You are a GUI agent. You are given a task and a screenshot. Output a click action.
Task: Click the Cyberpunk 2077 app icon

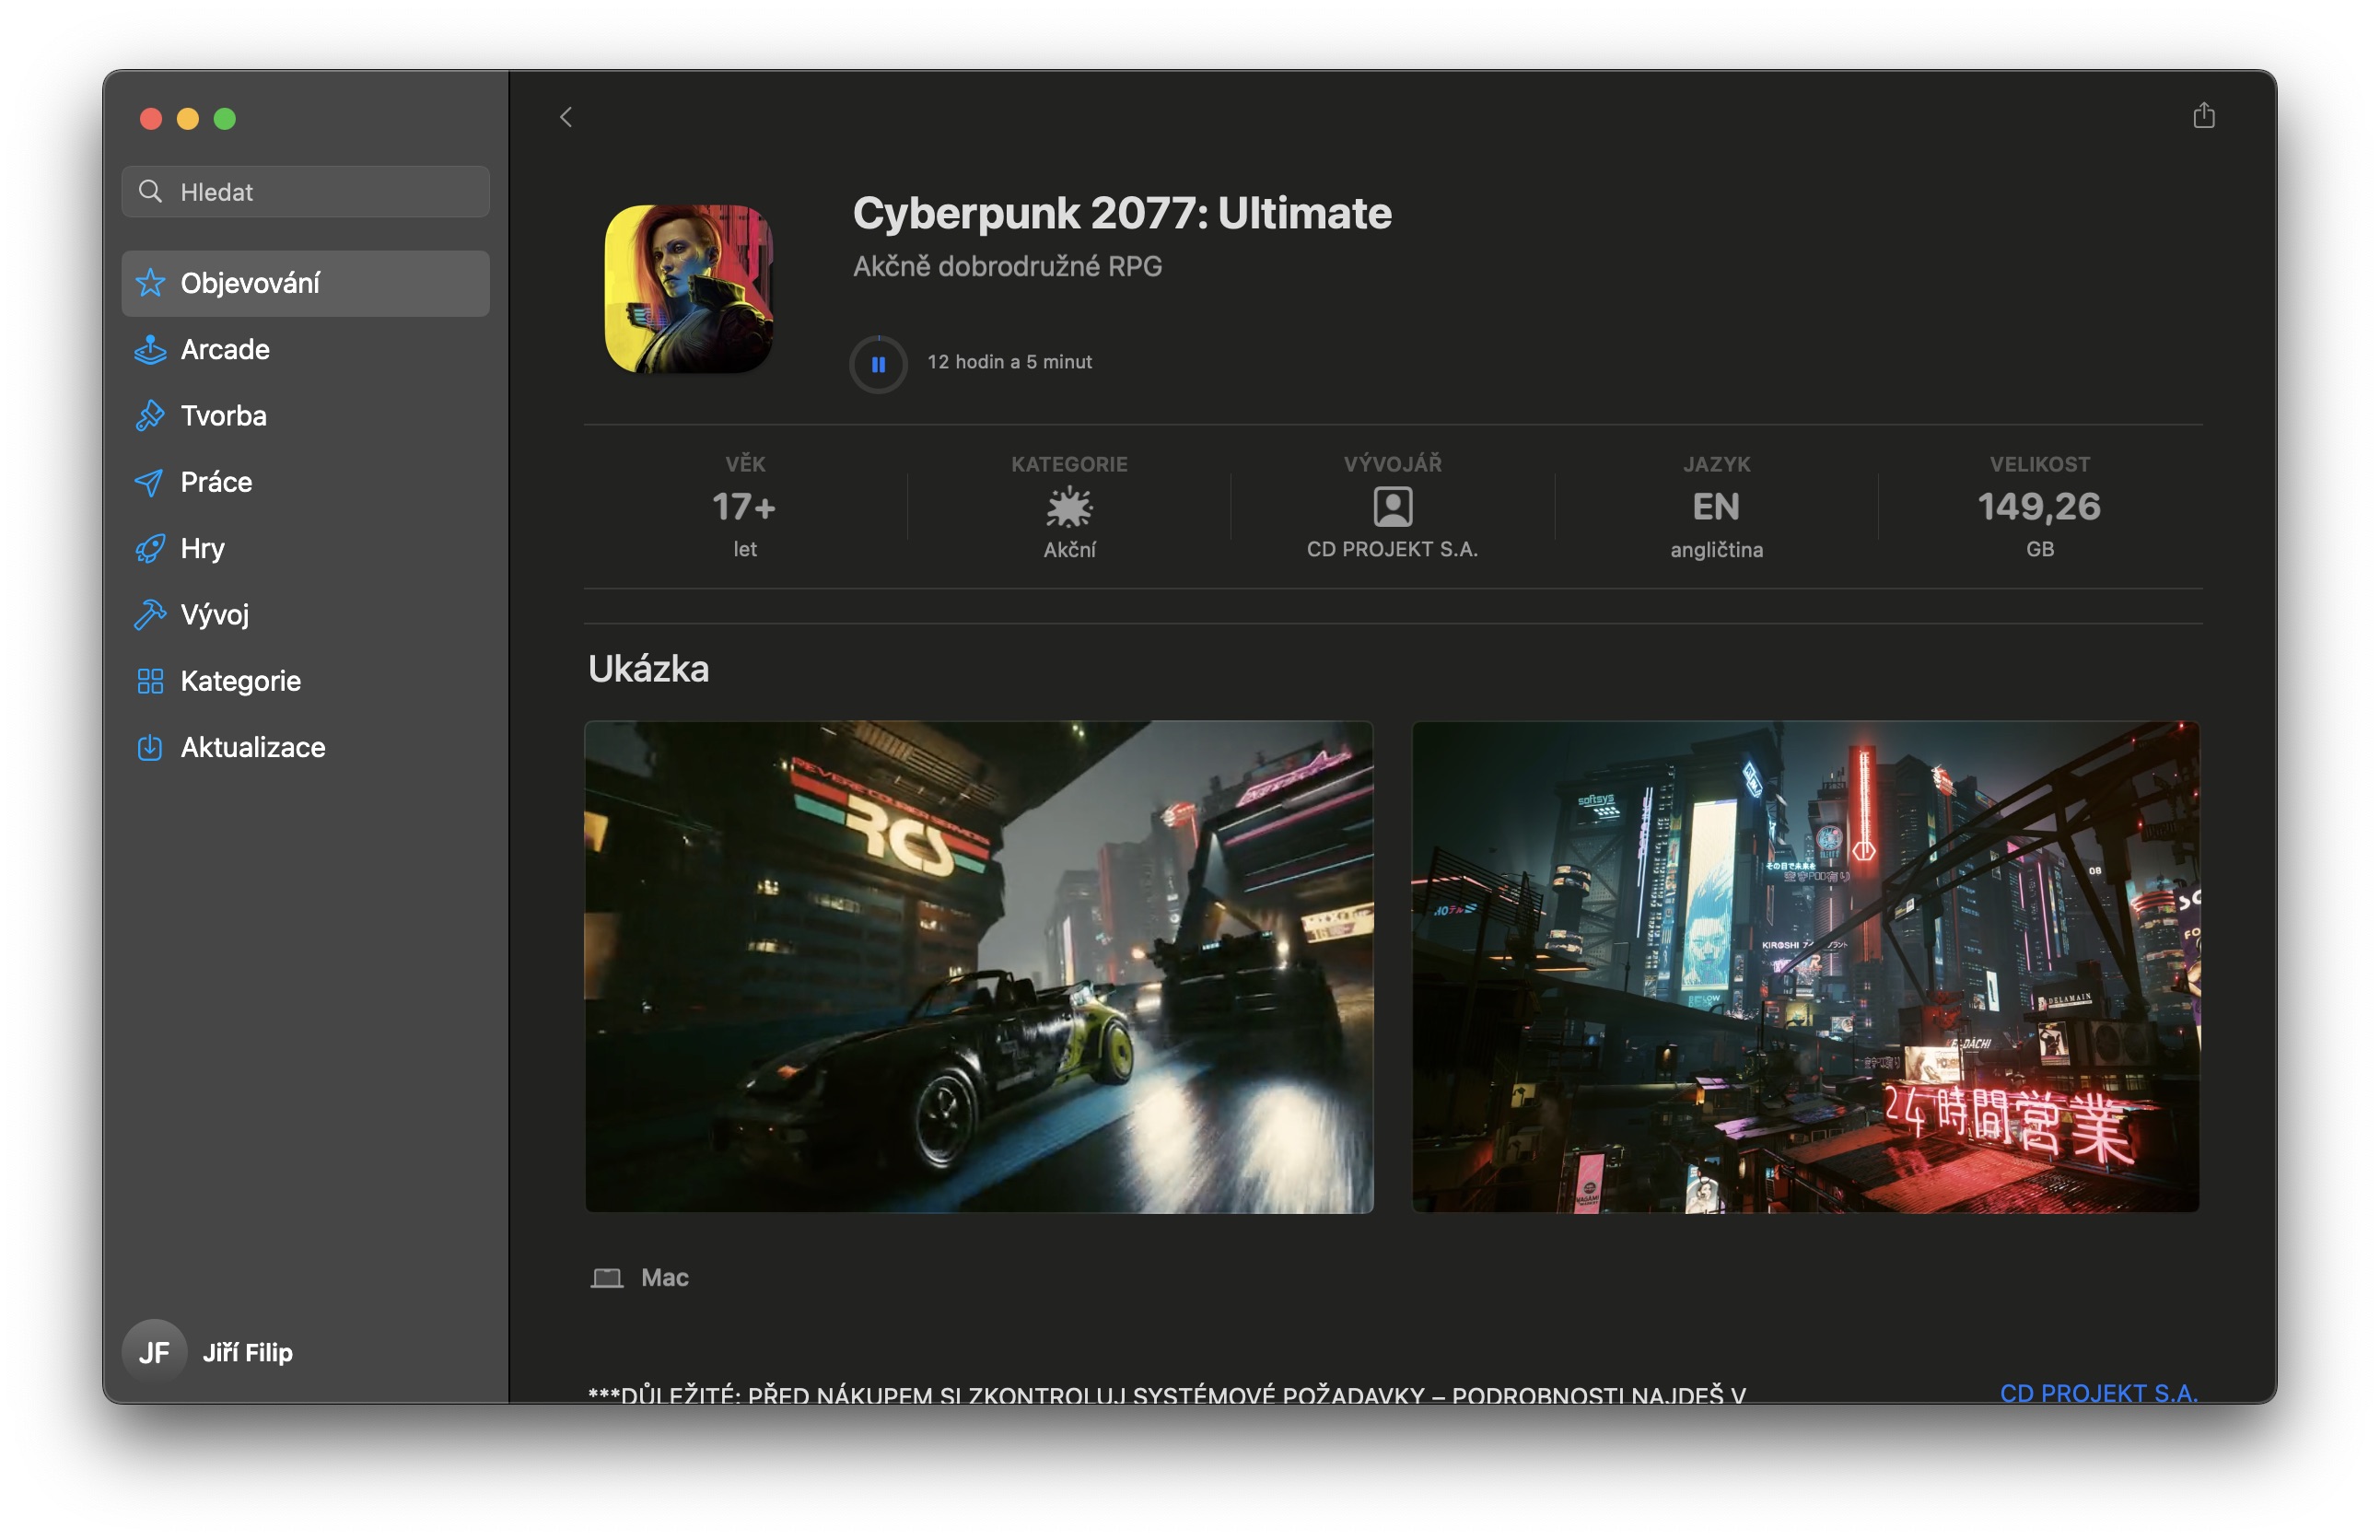(x=688, y=289)
